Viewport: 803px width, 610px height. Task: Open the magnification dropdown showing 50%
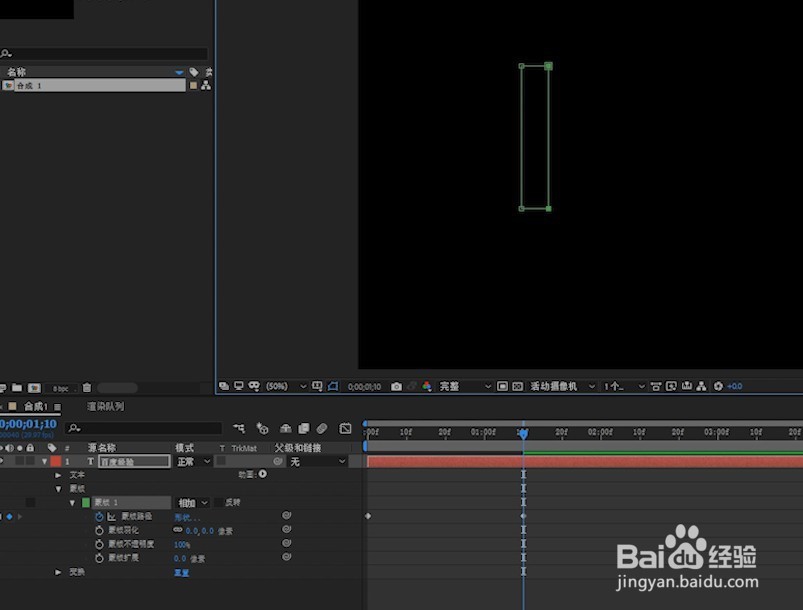[x=285, y=386]
